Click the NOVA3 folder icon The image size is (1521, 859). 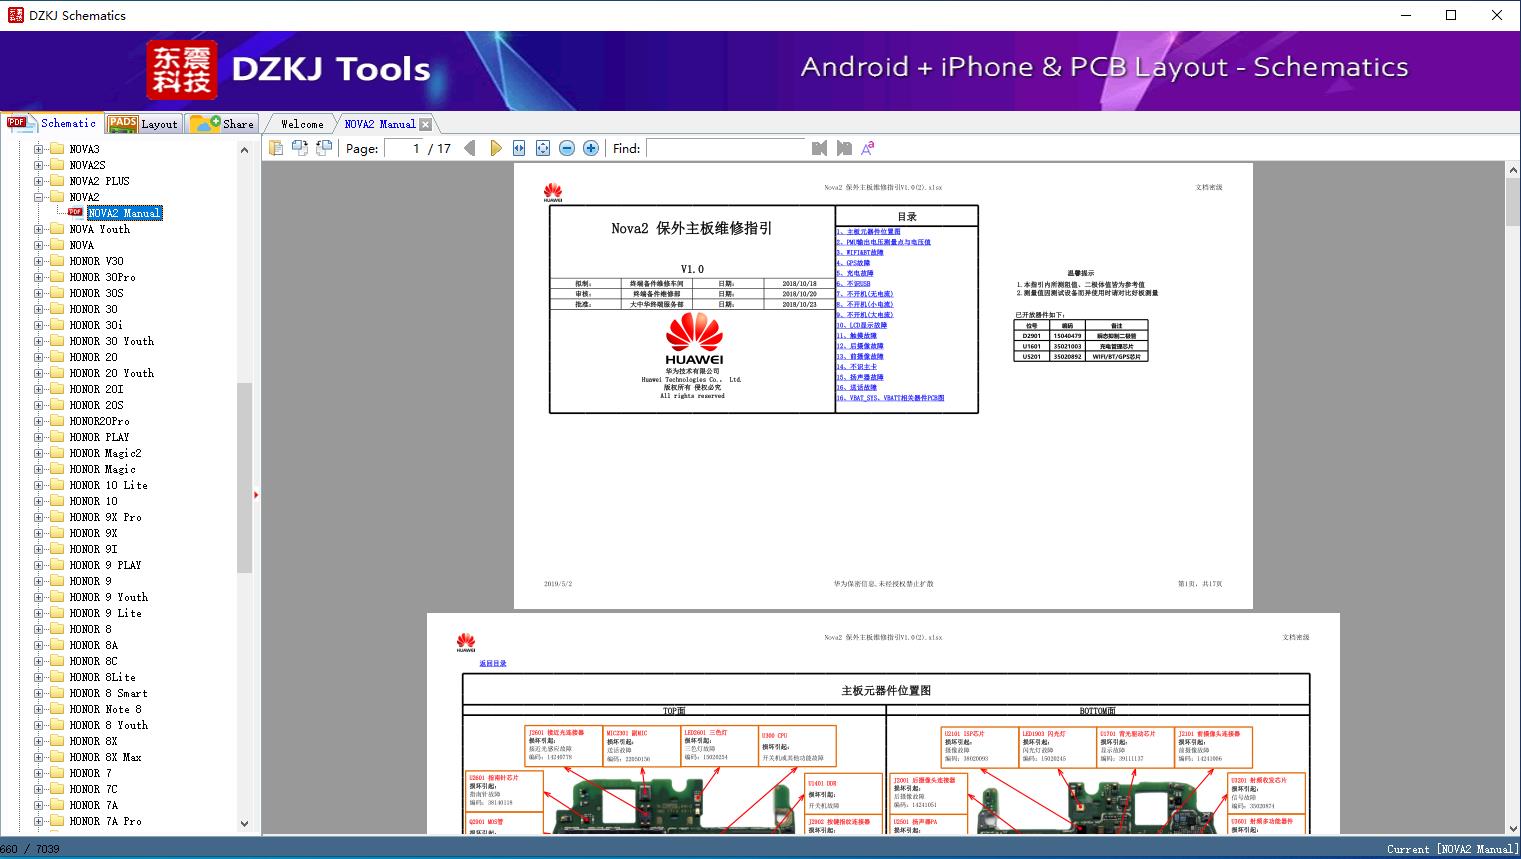point(57,149)
